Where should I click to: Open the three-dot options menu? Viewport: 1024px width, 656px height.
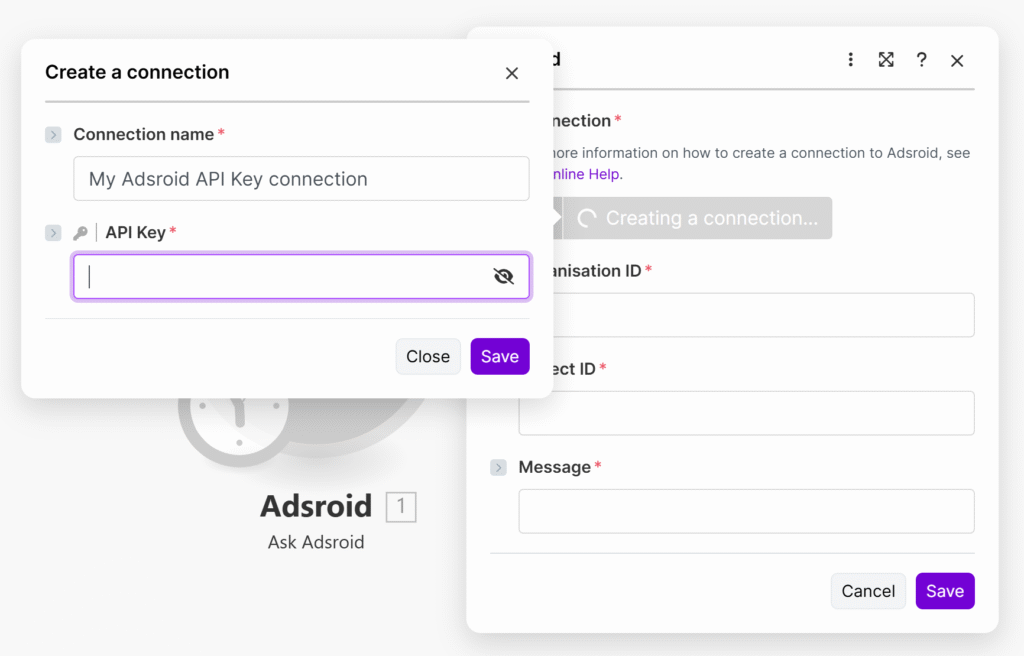coord(851,60)
